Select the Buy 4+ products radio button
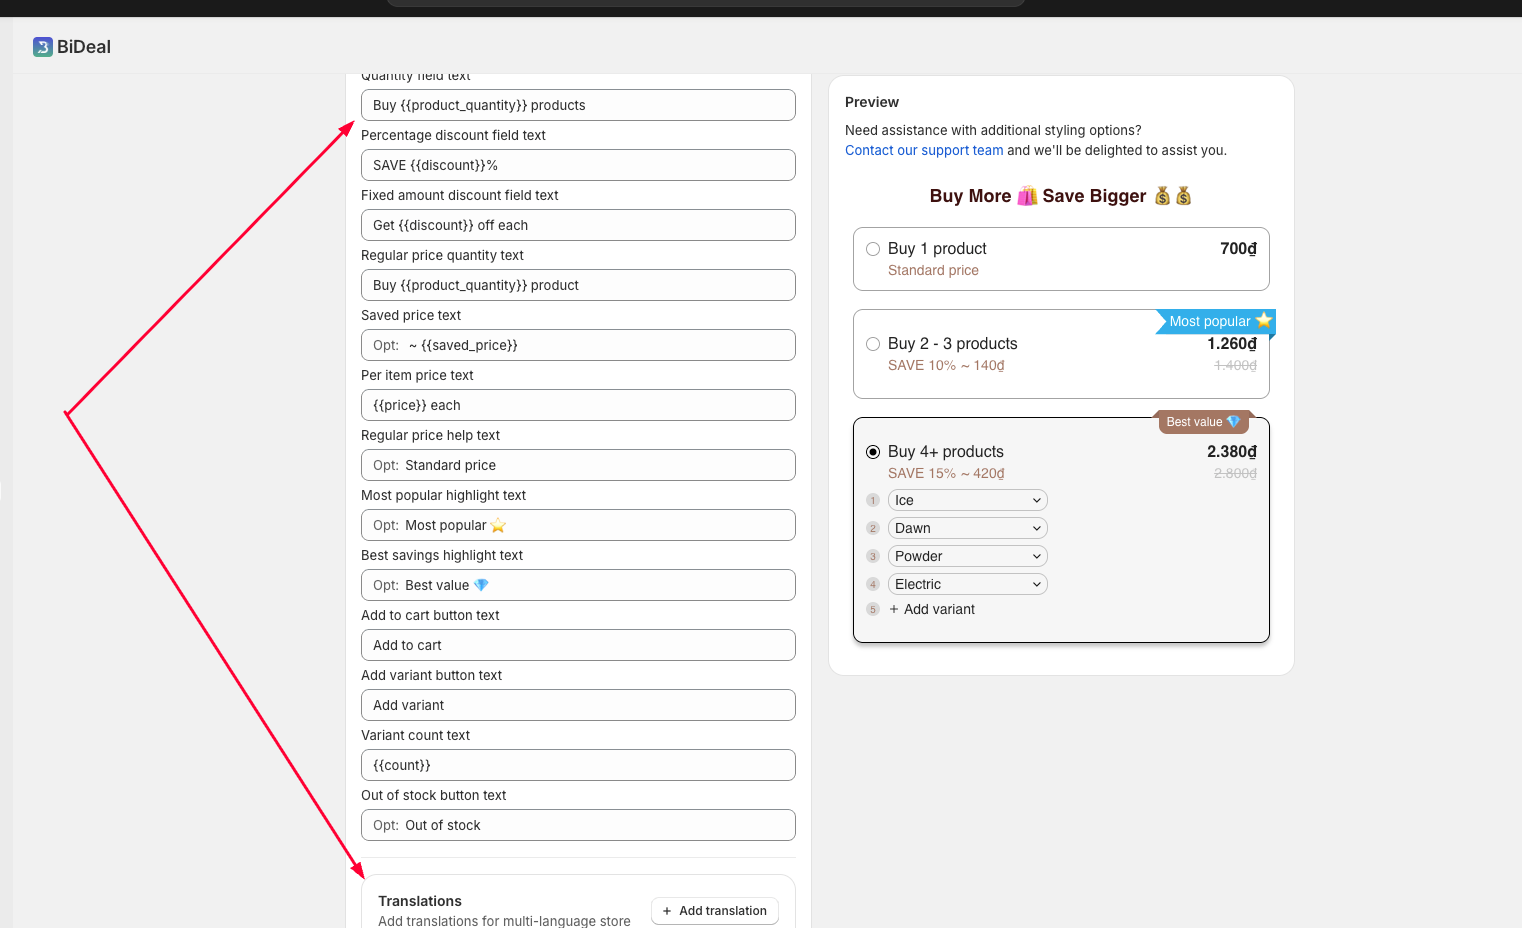This screenshot has width=1522, height=928. [x=873, y=452]
